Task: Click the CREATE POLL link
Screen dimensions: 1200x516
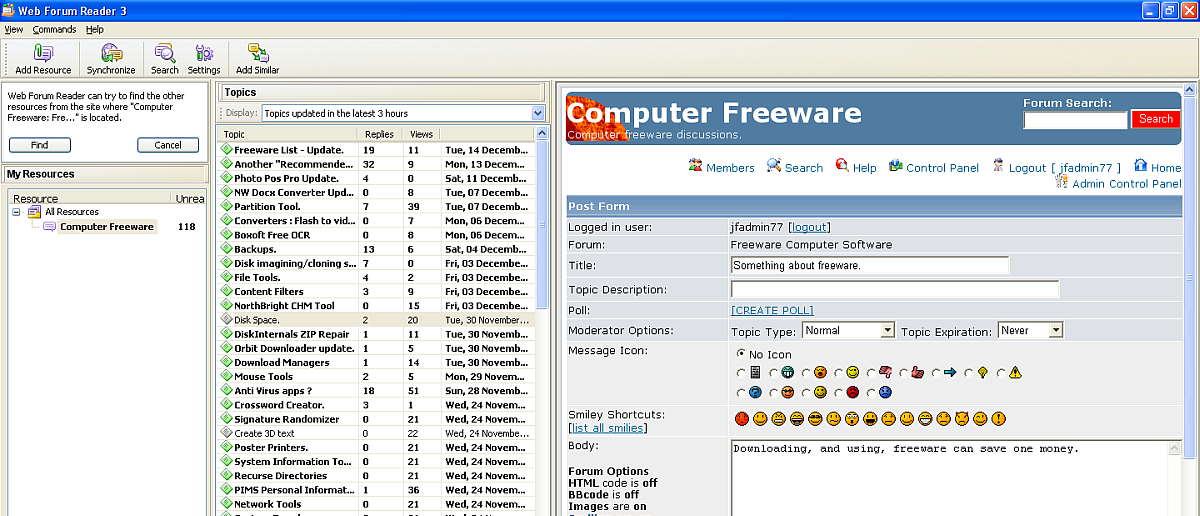Action: point(772,310)
